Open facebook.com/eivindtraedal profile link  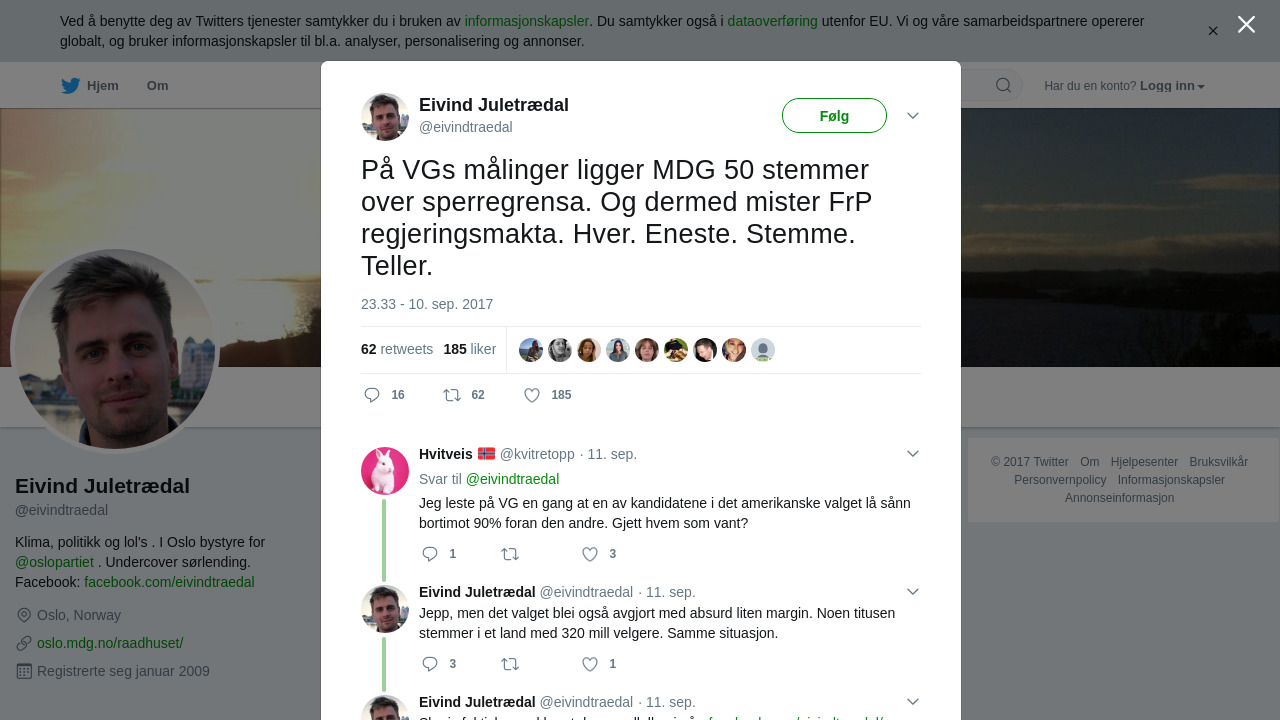point(169,582)
